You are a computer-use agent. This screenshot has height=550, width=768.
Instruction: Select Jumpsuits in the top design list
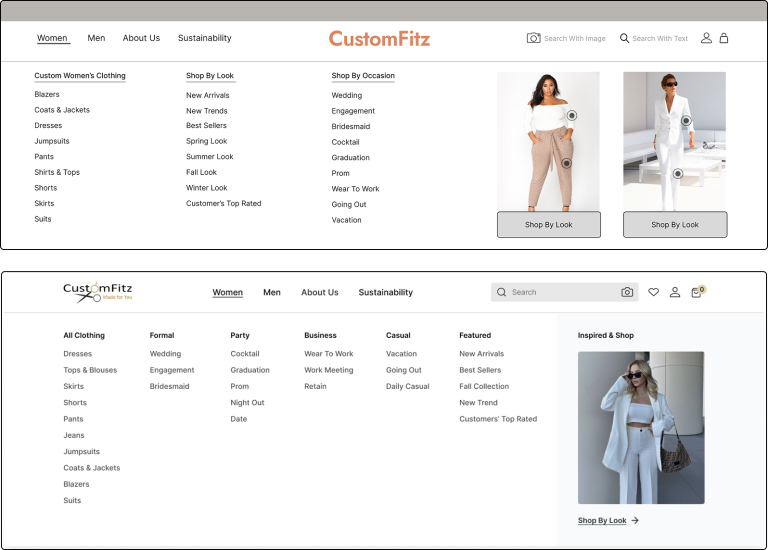pyautogui.click(x=52, y=141)
